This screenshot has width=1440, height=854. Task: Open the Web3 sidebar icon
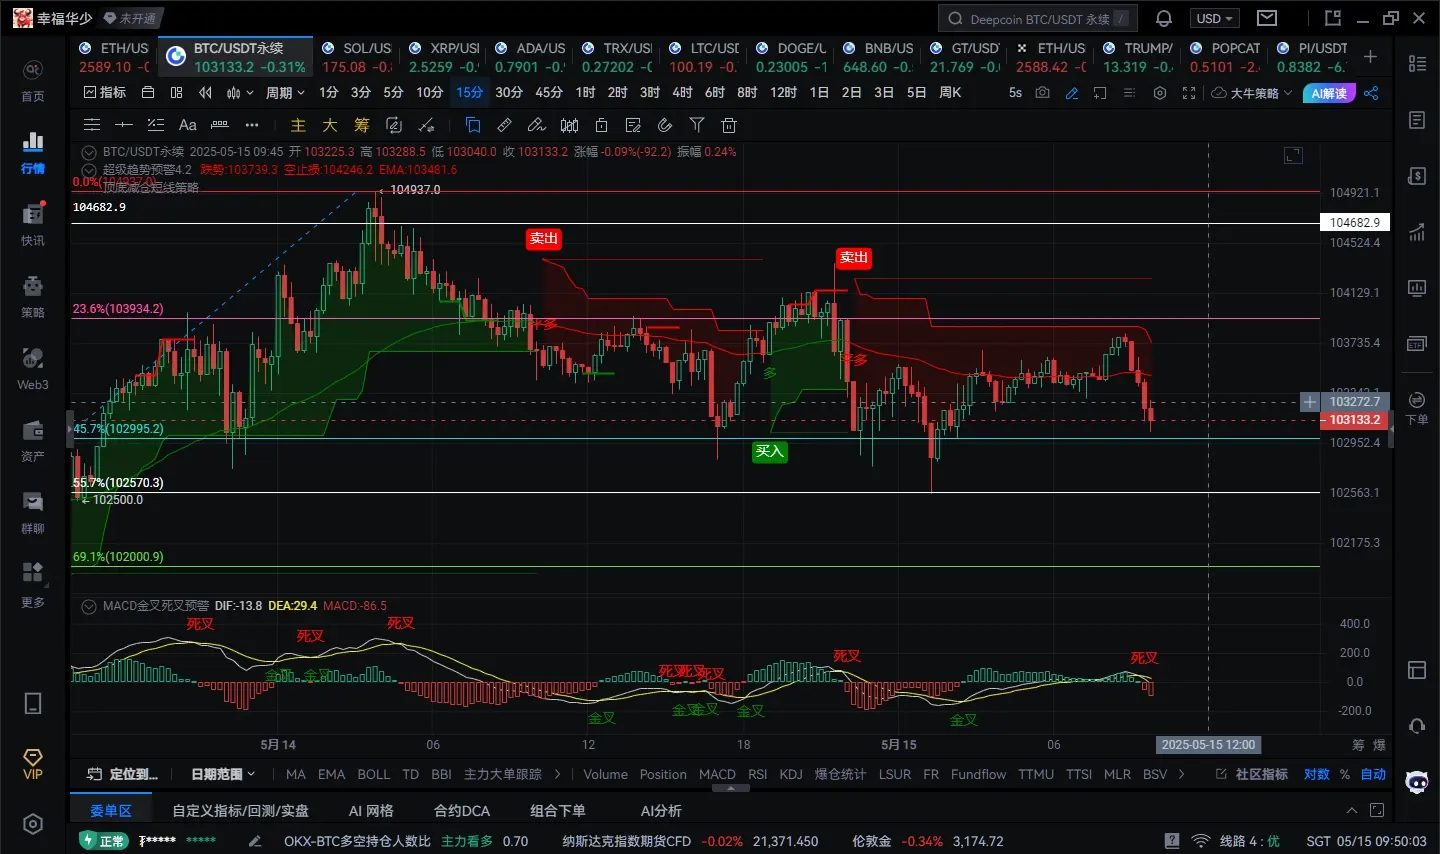pos(33,368)
